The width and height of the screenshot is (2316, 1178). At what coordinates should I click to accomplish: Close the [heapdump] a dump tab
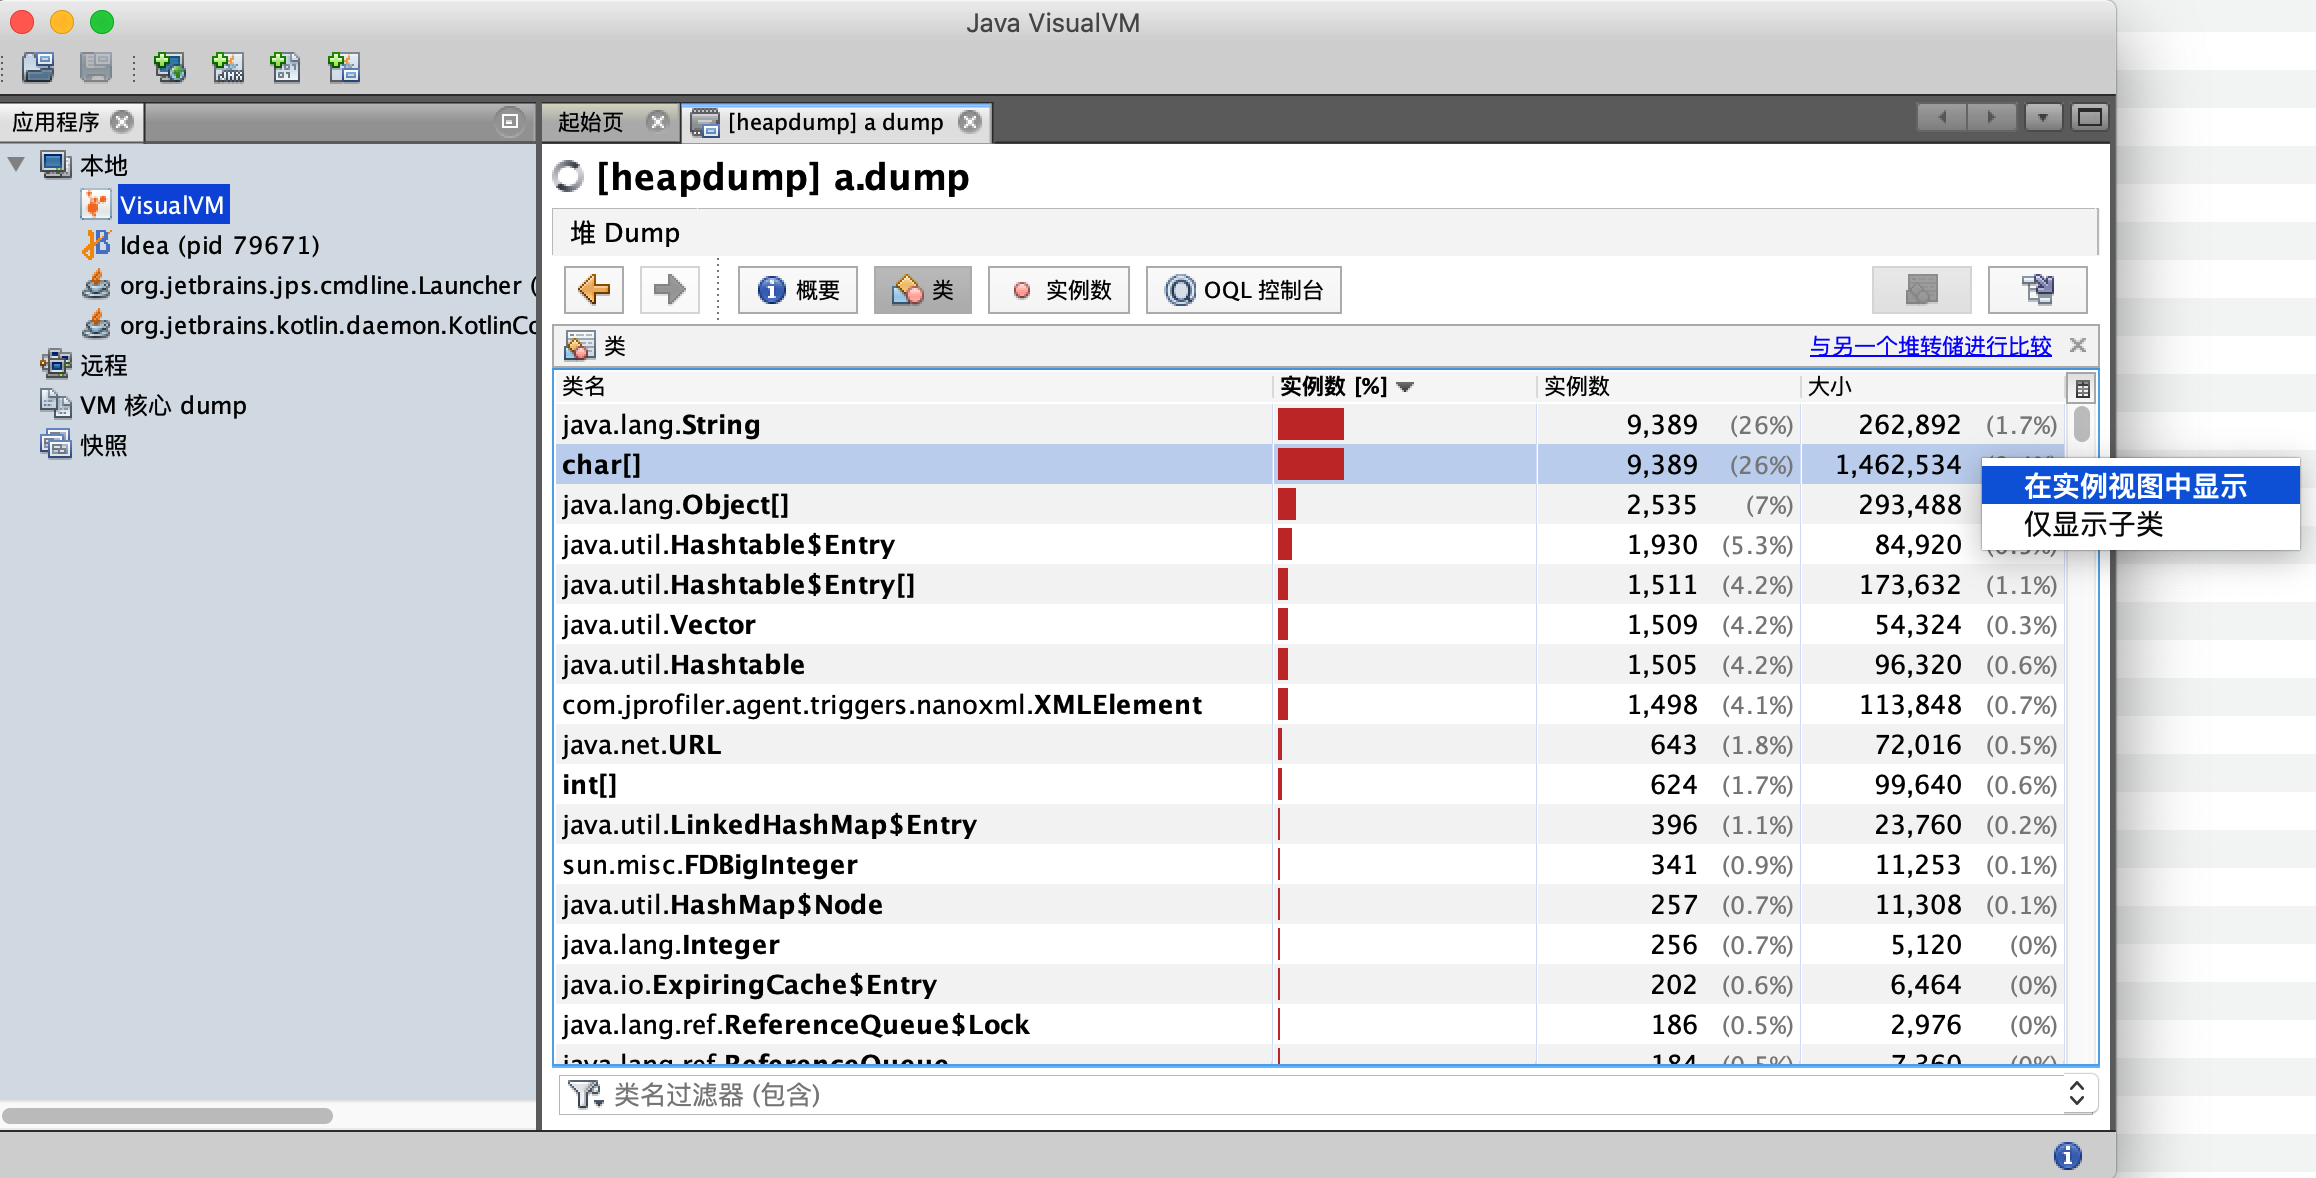(x=969, y=121)
